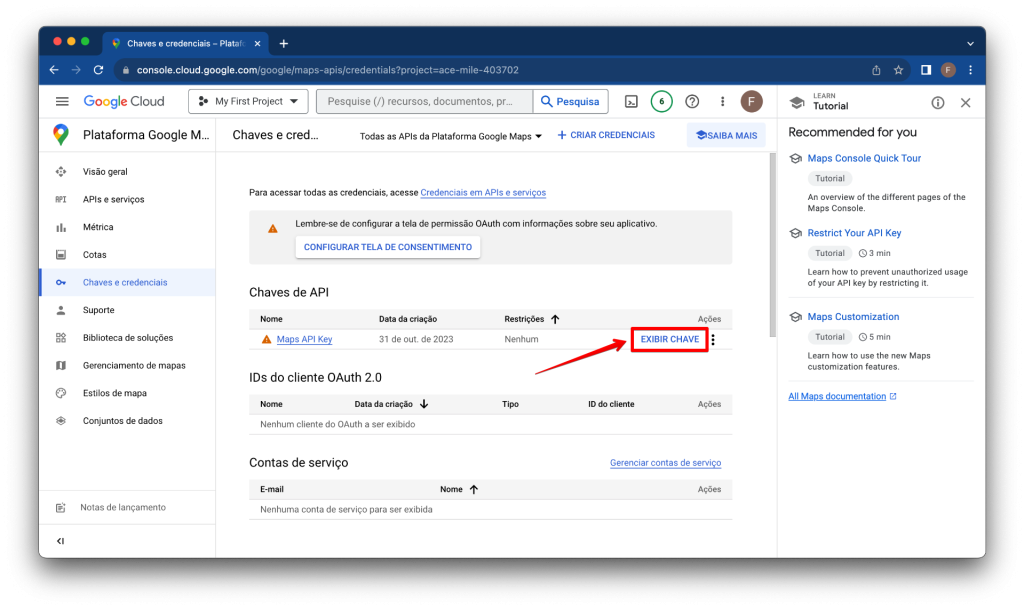Image resolution: width=1024 pixels, height=609 pixels.
Task: Open the My First Project selector
Action: [x=248, y=101]
